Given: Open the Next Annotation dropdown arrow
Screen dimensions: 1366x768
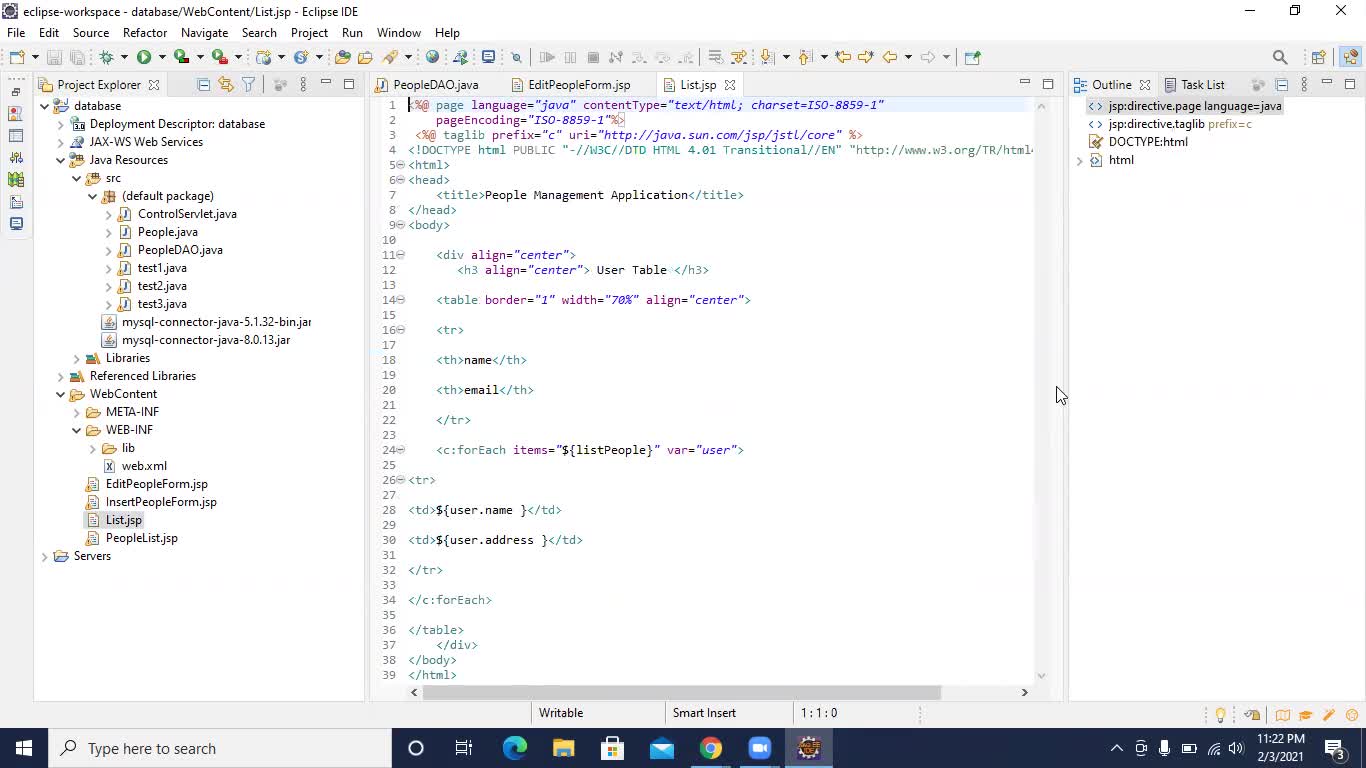Looking at the screenshot, I should [786, 57].
